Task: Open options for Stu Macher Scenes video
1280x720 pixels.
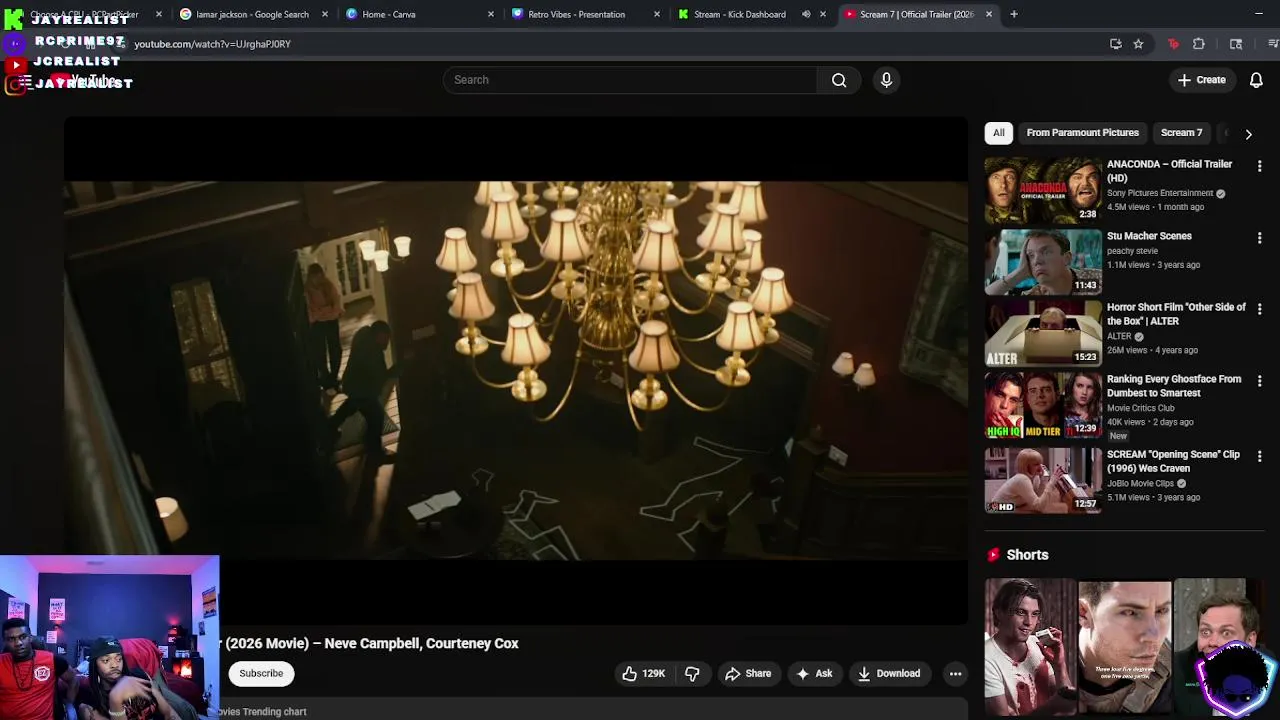Action: tap(1259, 238)
